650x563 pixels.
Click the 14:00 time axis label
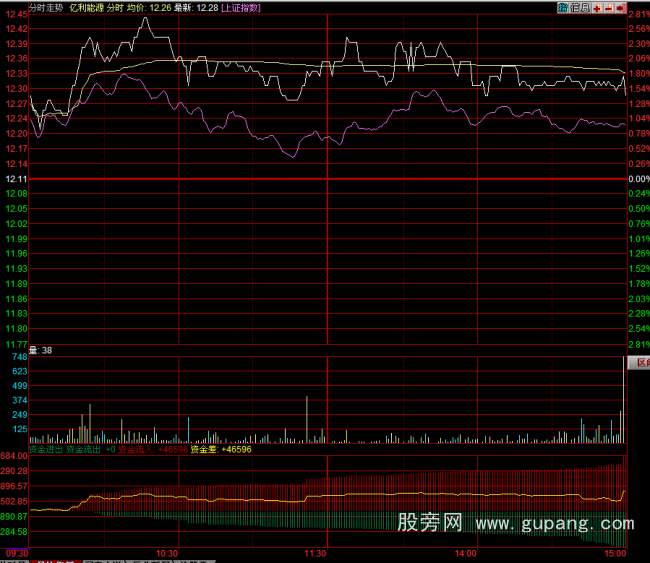pos(466,553)
